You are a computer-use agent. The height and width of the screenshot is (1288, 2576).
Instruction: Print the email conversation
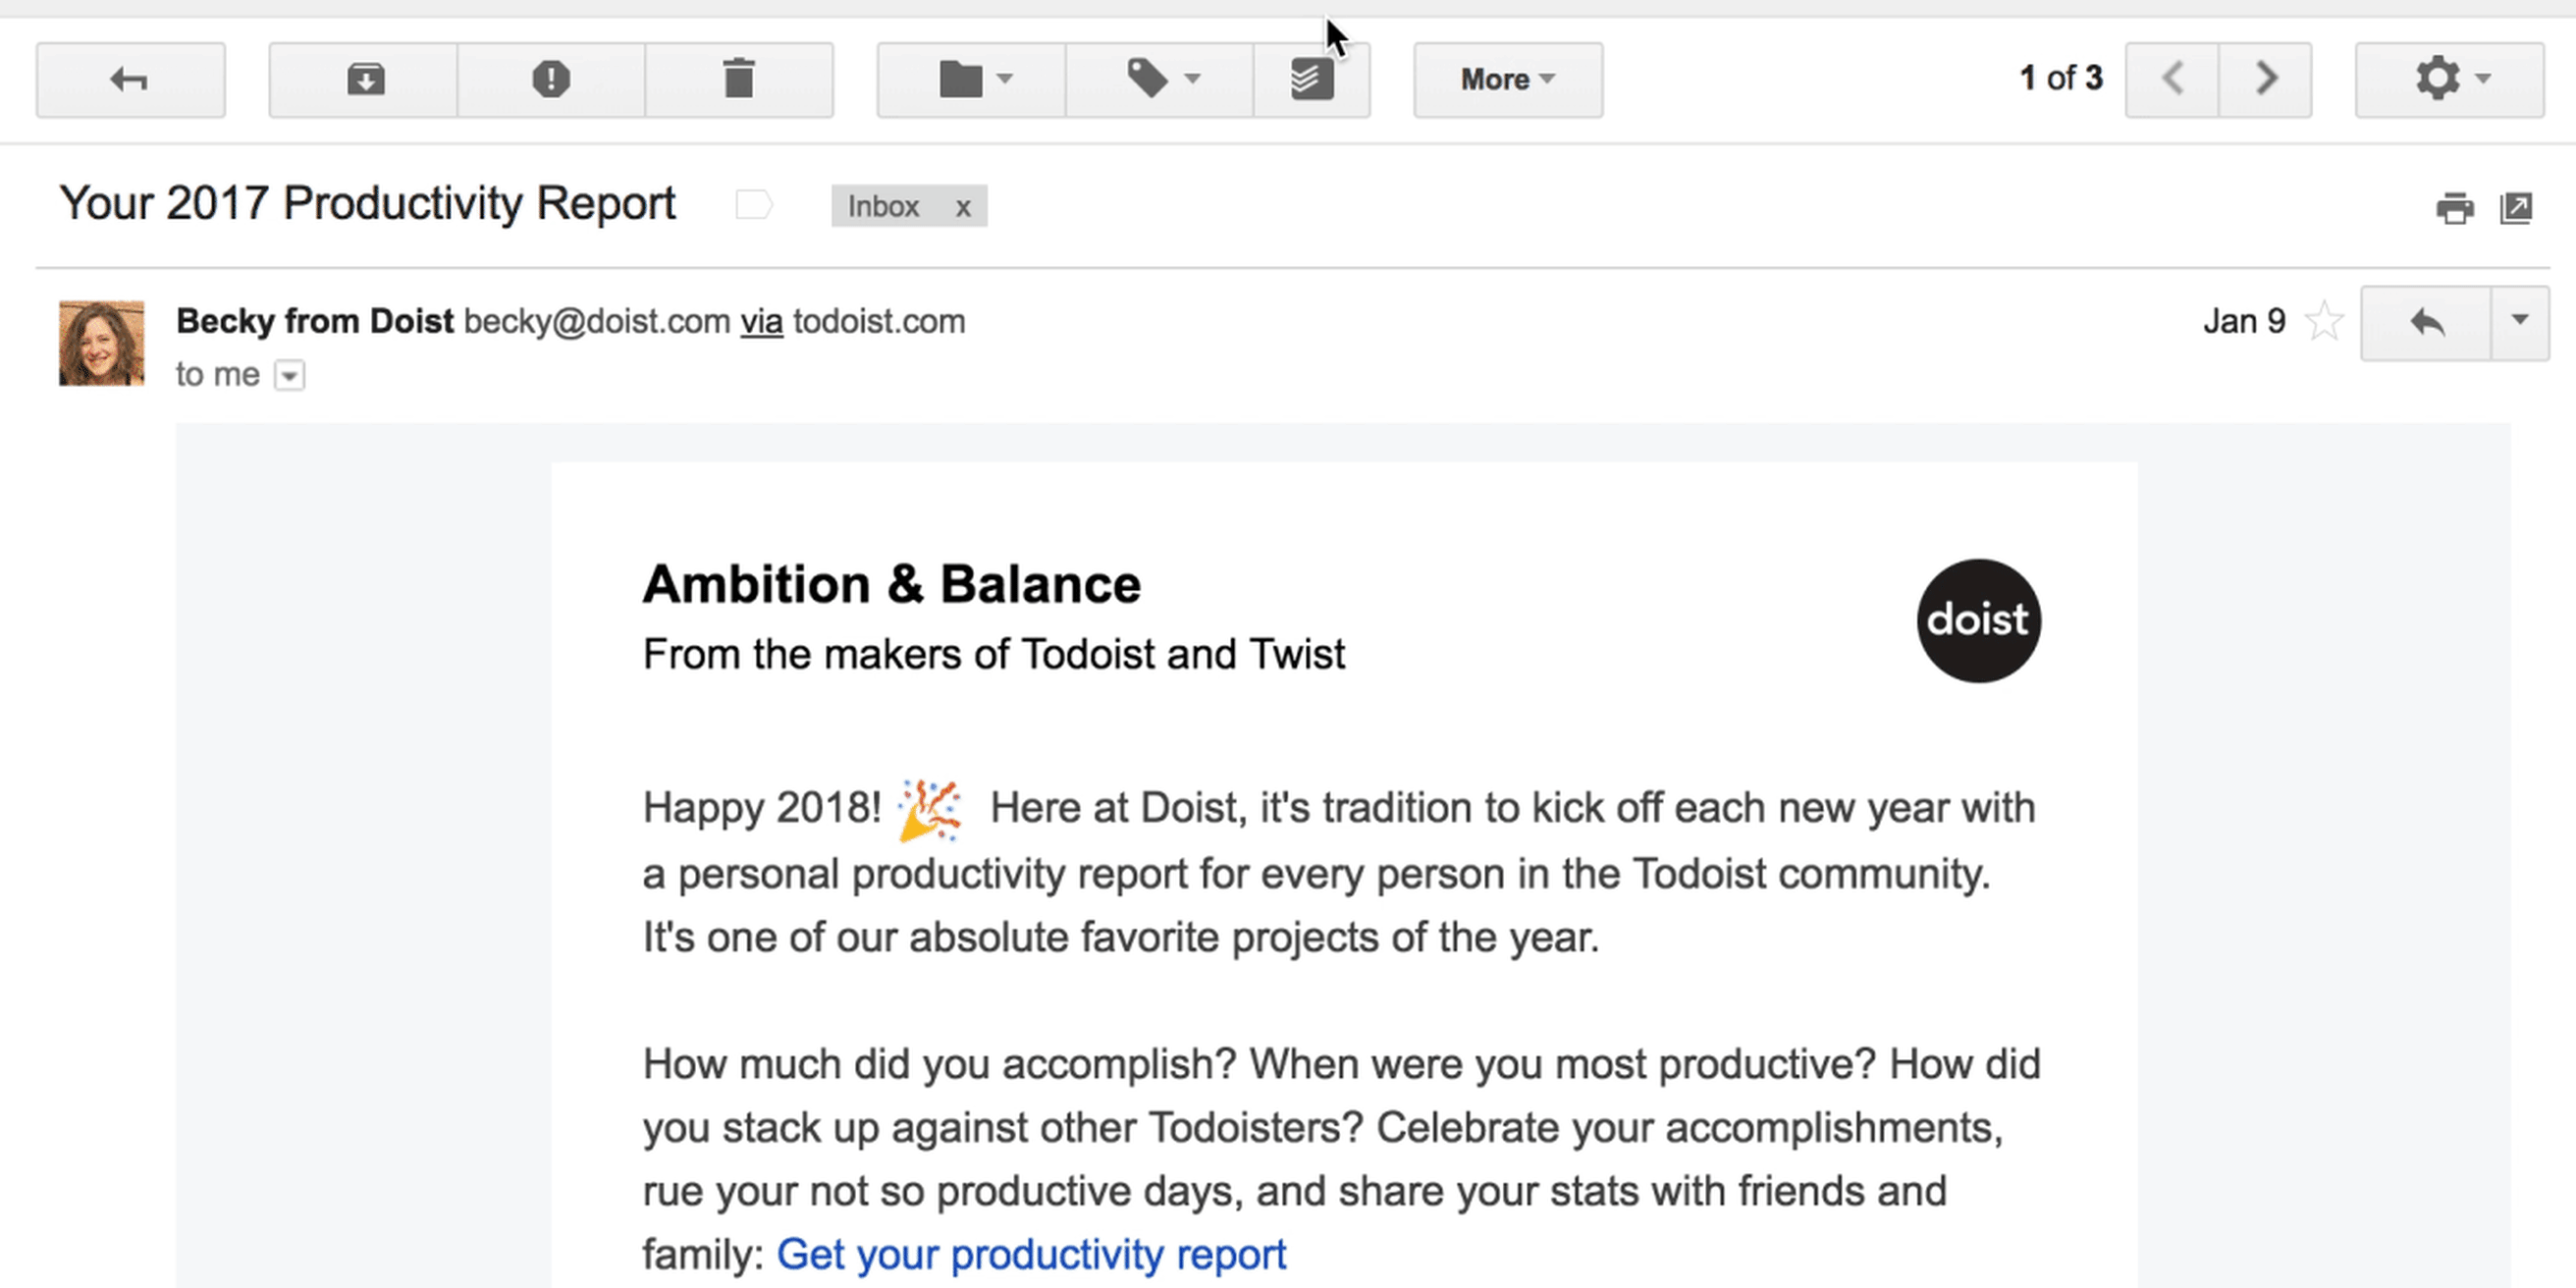click(2454, 208)
